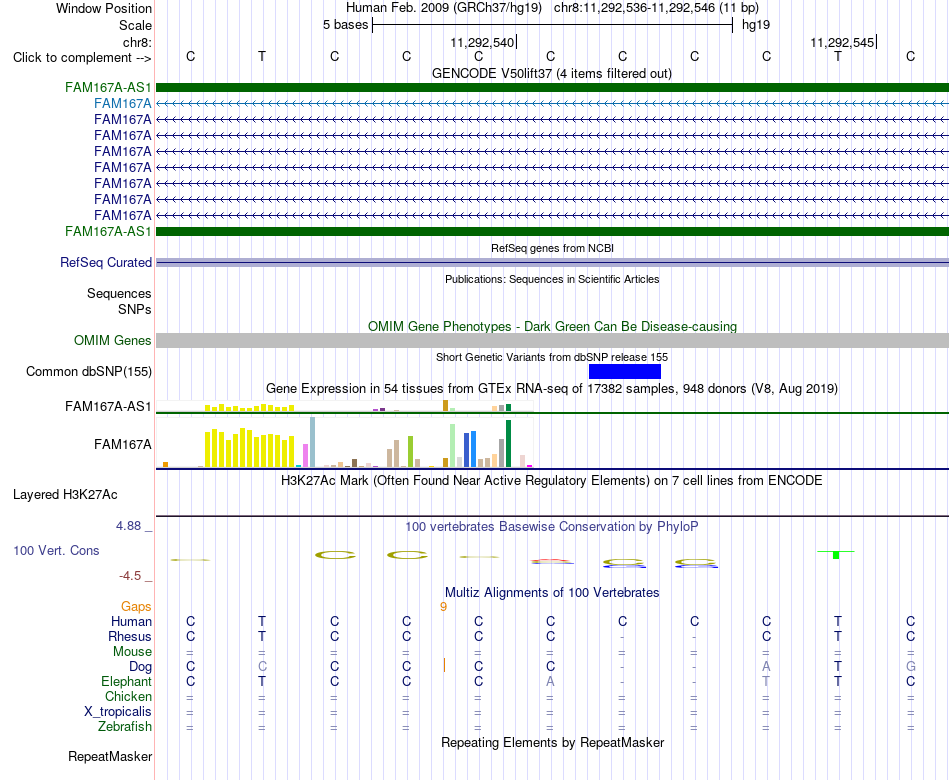
Task: Click the orange 9 in the Gaps row
Action: (443, 607)
